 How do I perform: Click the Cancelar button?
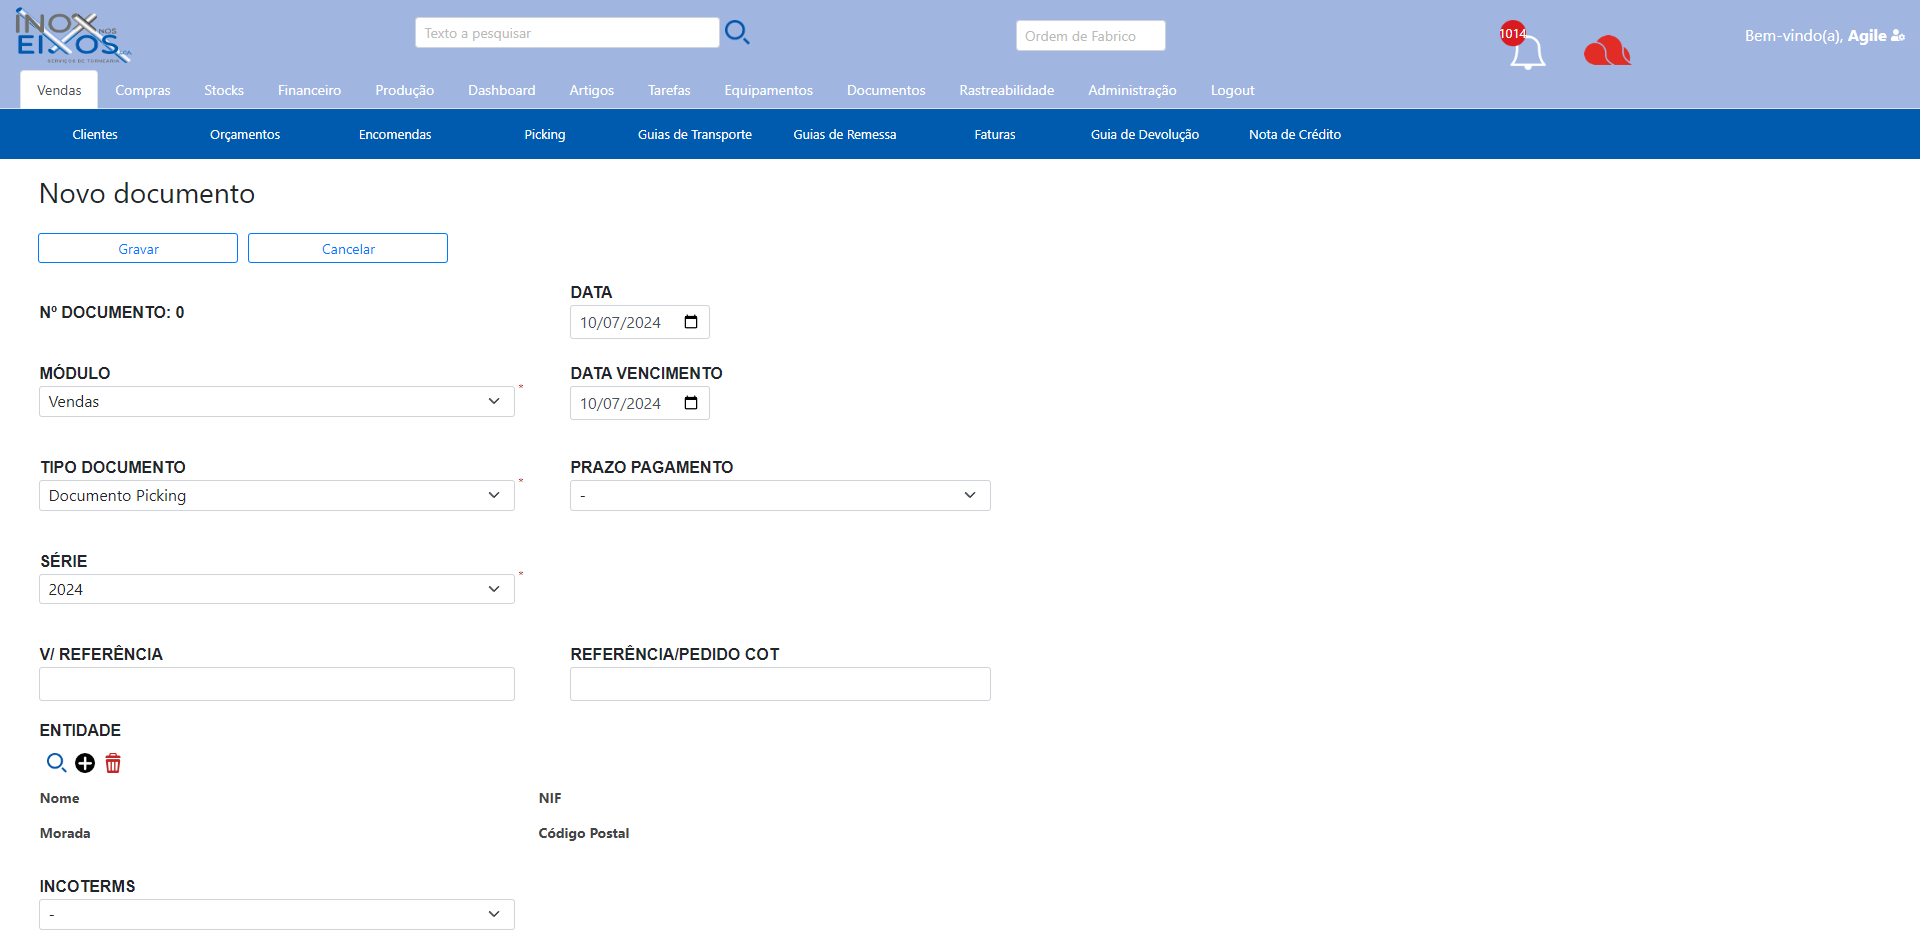(x=348, y=248)
